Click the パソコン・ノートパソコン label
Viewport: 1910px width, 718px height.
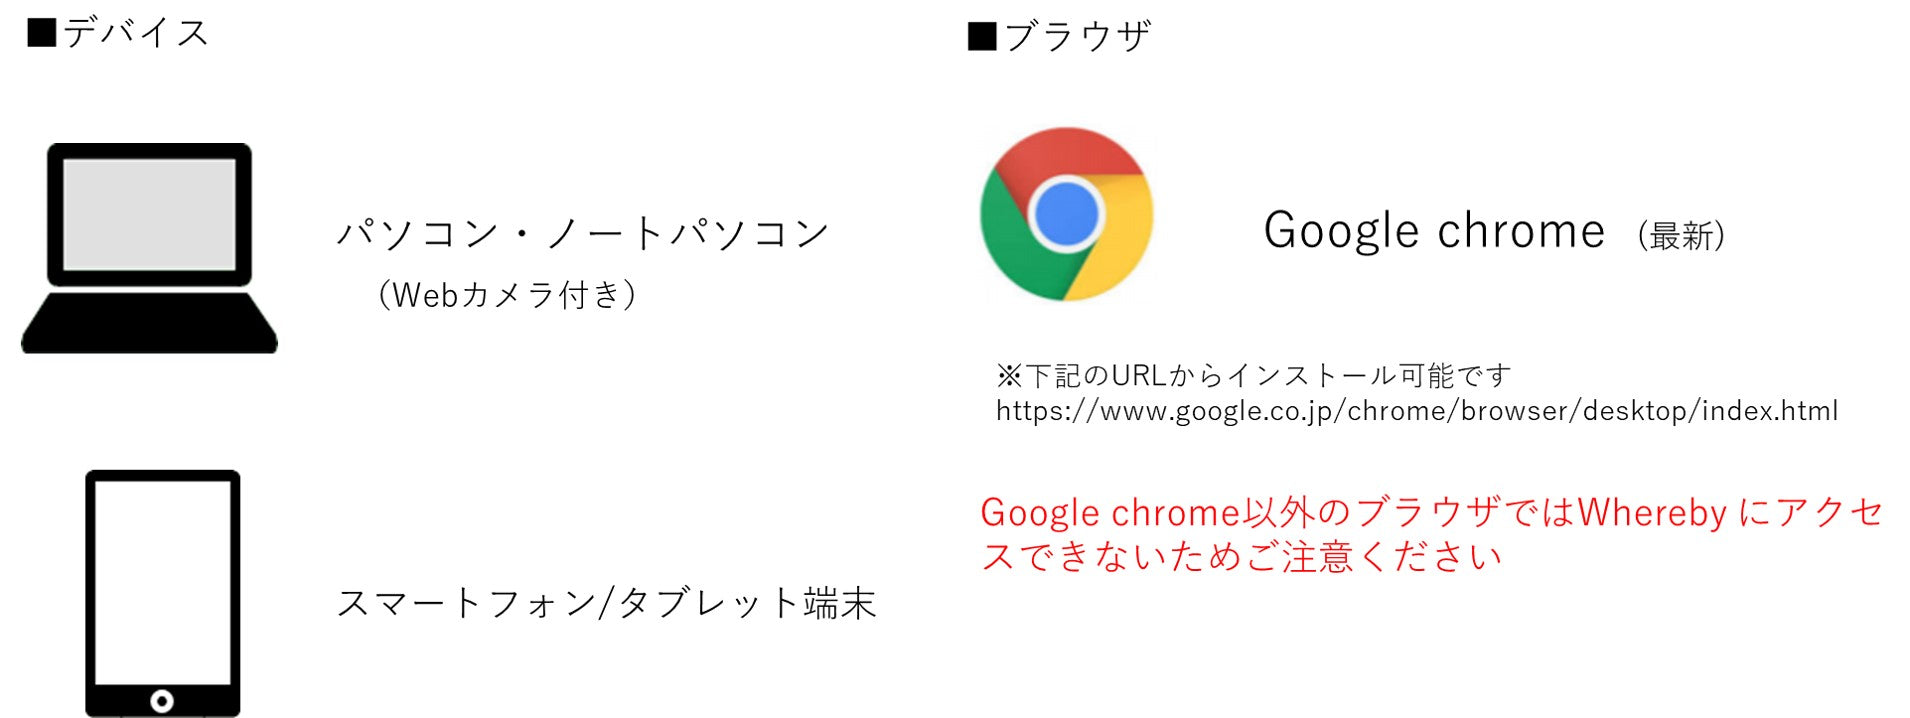click(x=583, y=233)
